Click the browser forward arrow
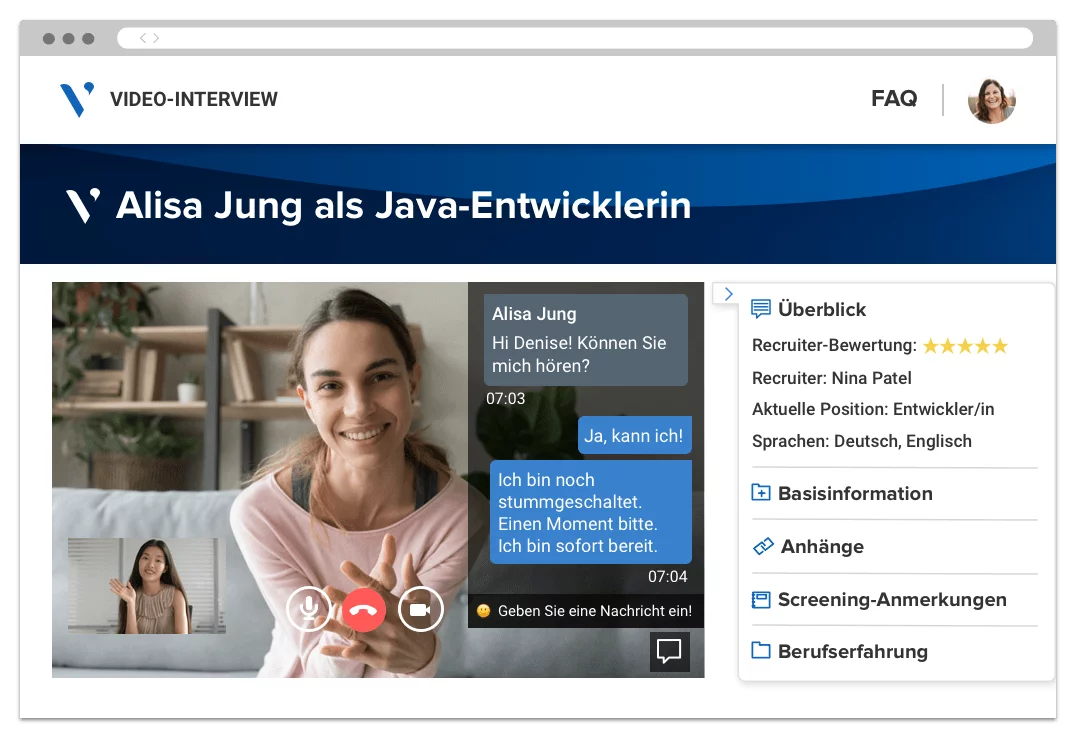 pyautogui.click(x=155, y=38)
